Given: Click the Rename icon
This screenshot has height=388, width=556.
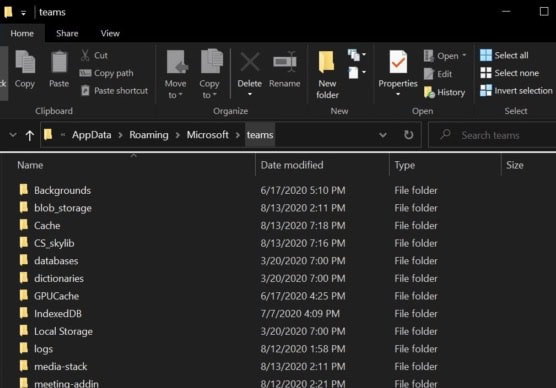Looking at the screenshot, I should click(284, 62).
